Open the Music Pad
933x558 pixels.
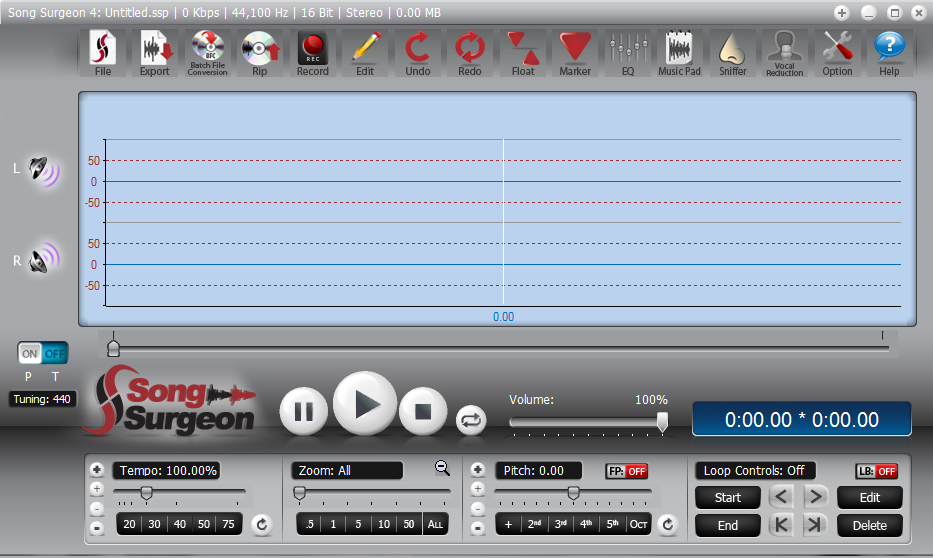click(680, 54)
